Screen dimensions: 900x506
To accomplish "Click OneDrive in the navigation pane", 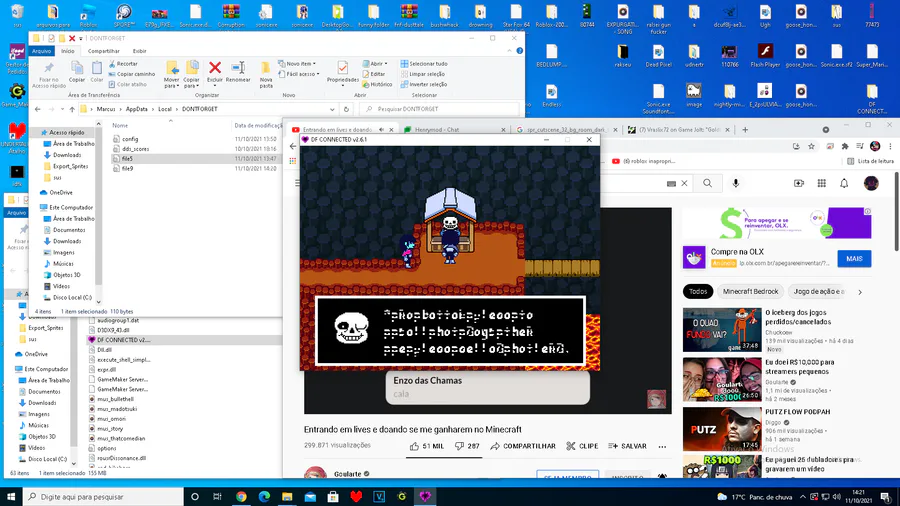I will [x=60, y=193].
